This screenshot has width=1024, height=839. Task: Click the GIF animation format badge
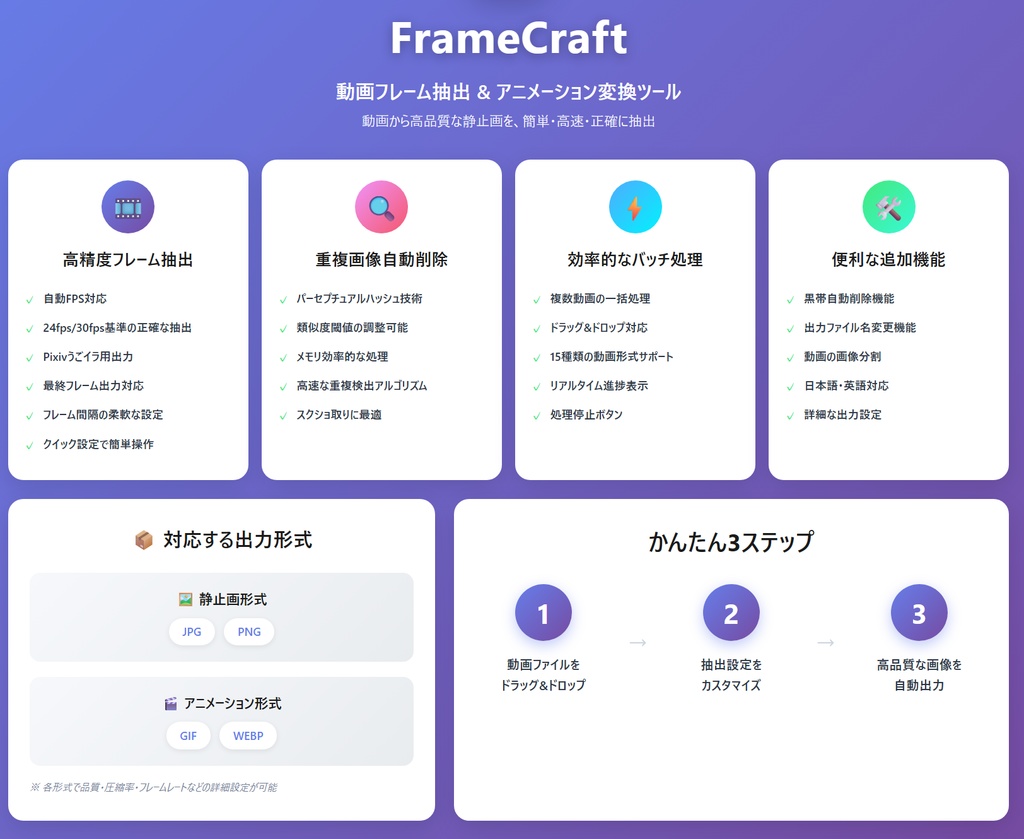pyautogui.click(x=187, y=736)
